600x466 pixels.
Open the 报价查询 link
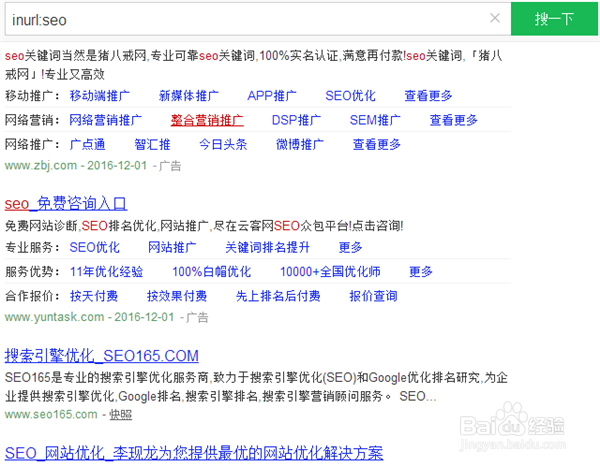tap(373, 296)
